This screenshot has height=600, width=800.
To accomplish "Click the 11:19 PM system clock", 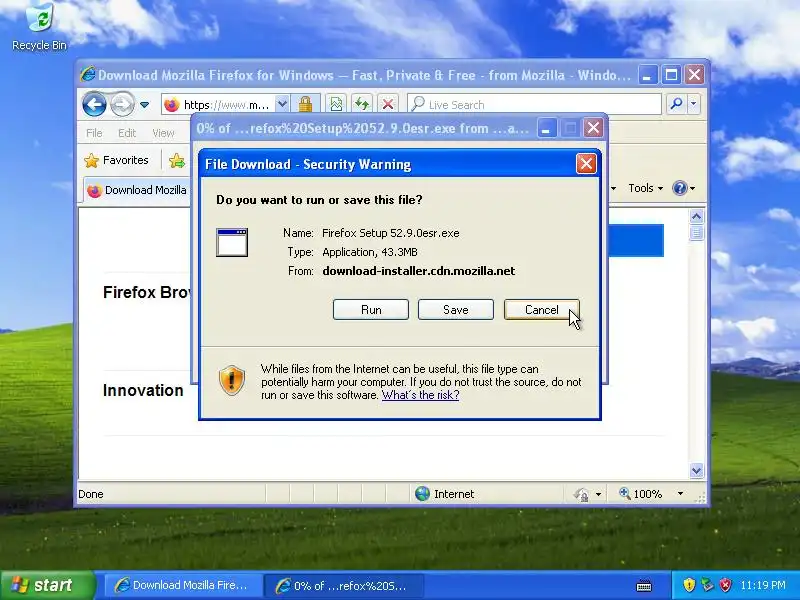I will (x=763, y=585).
